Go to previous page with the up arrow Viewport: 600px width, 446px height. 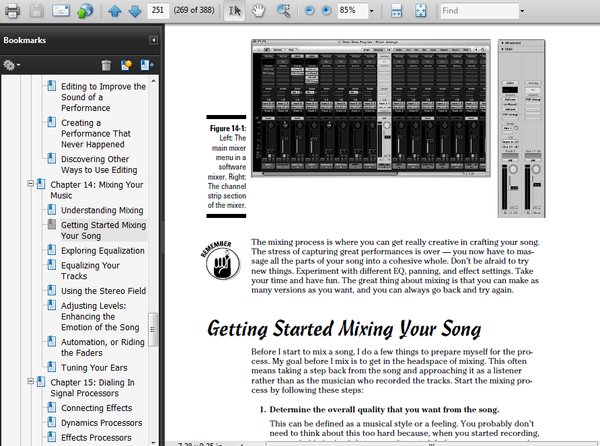coord(115,11)
